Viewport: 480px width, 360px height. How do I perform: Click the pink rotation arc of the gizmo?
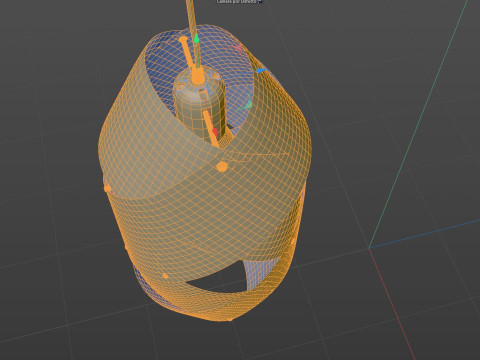pyautogui.click(x=237, y=48)
